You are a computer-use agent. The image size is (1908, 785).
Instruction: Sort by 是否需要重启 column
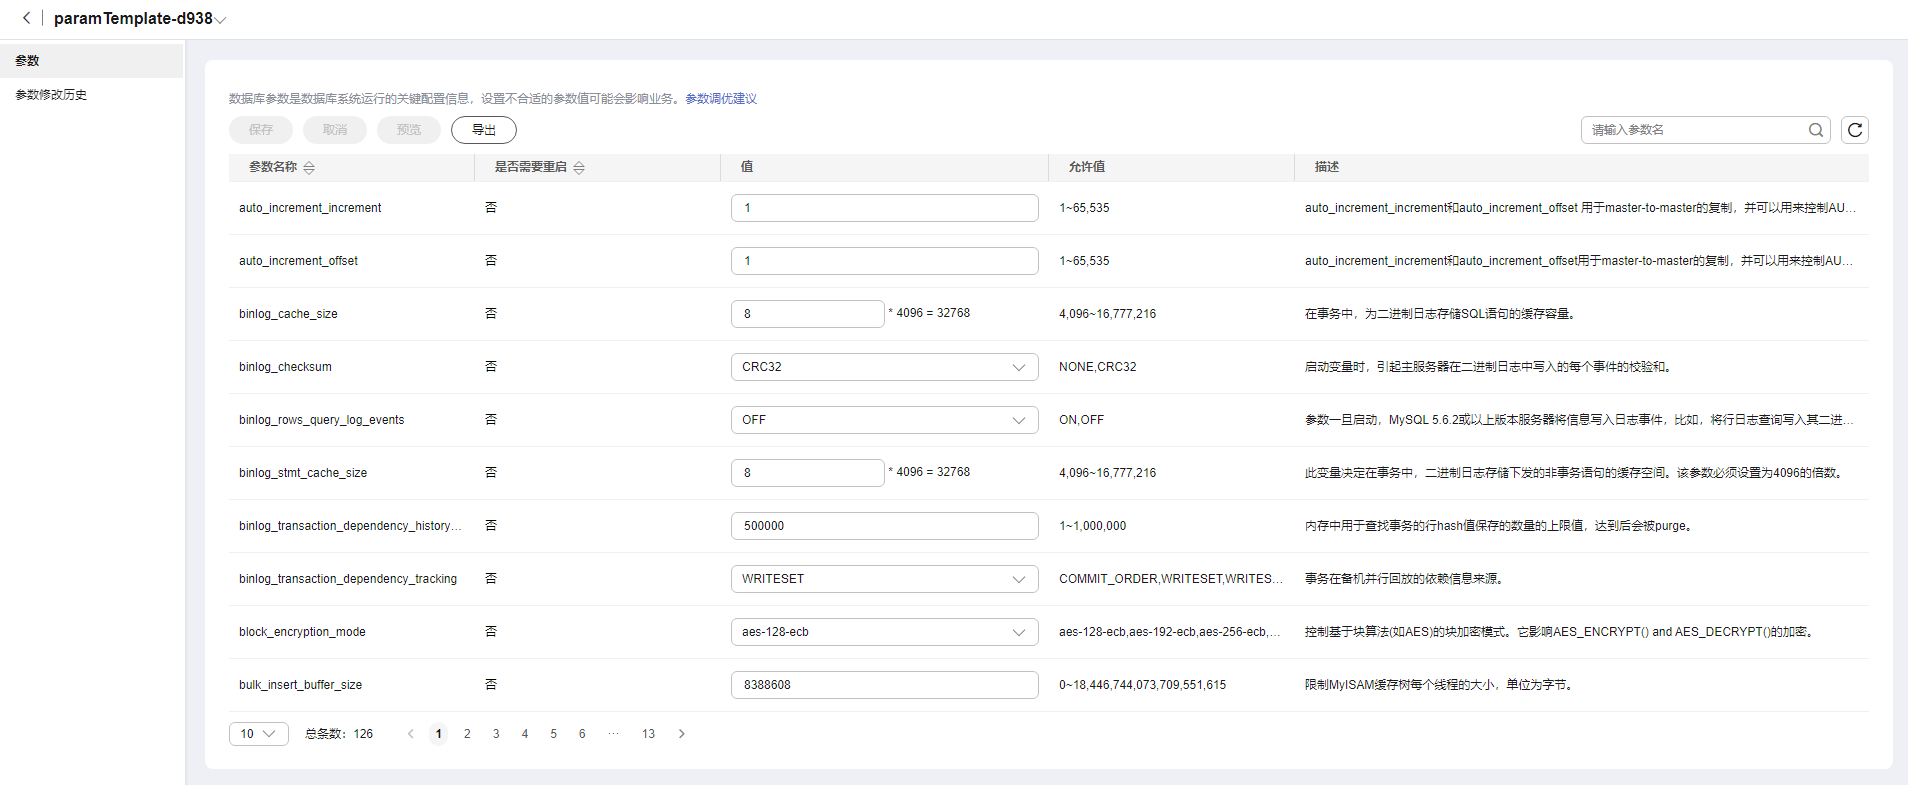pos(579,168)
